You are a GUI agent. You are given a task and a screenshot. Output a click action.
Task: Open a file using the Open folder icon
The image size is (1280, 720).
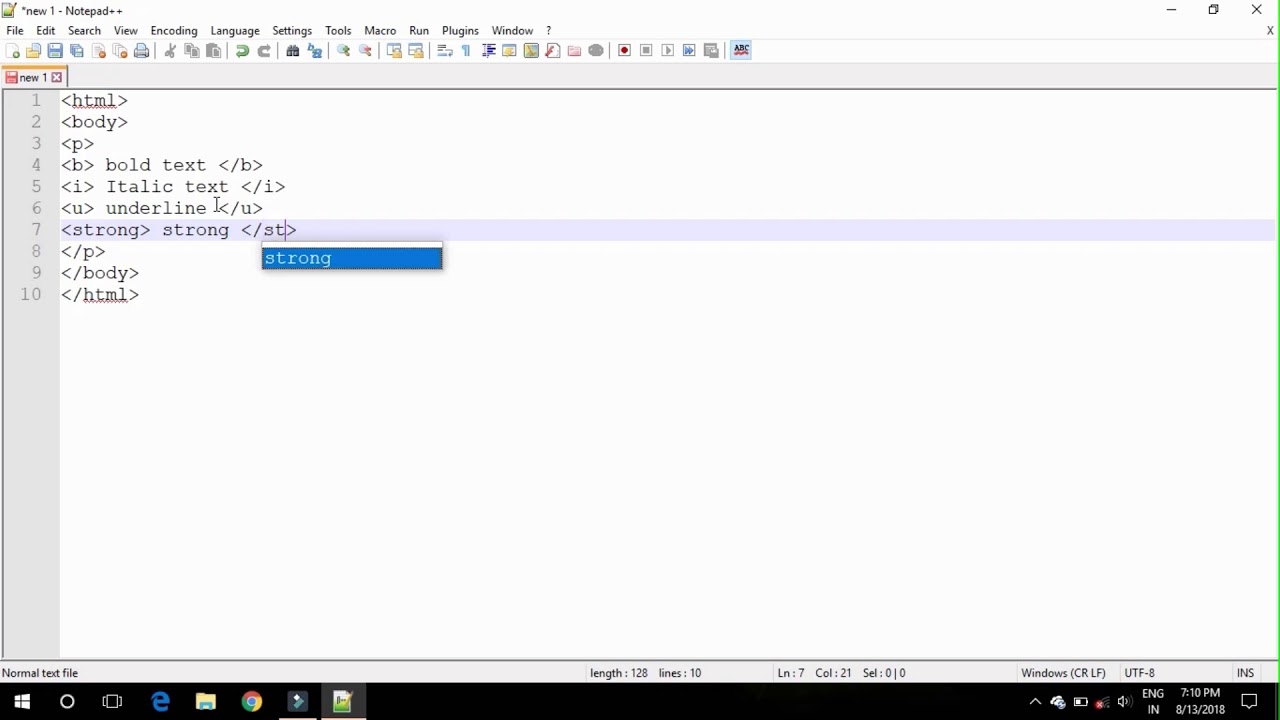point(34,51)
